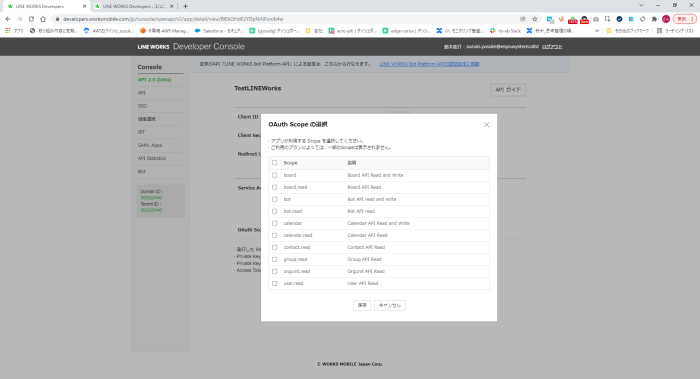Viewport: 700px width, 379px height.
Task: Check the bot scope checkbox
Action: [x=275, y=199]
